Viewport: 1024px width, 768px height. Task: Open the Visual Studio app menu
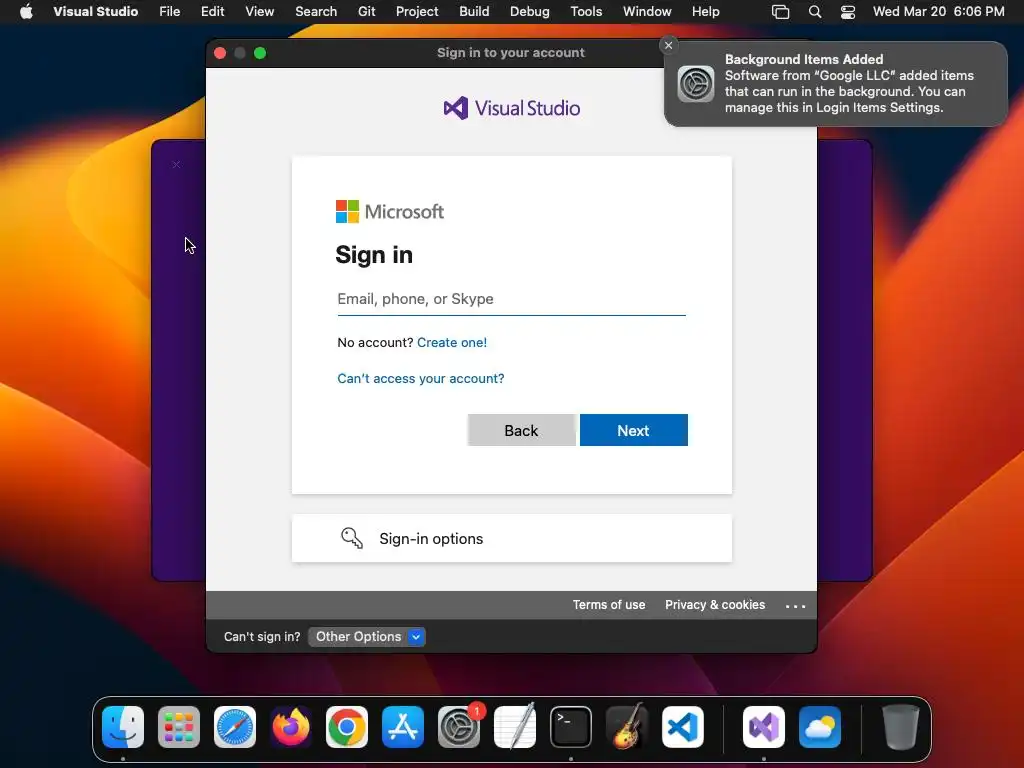pyautogui.click(x=95, y=12)
